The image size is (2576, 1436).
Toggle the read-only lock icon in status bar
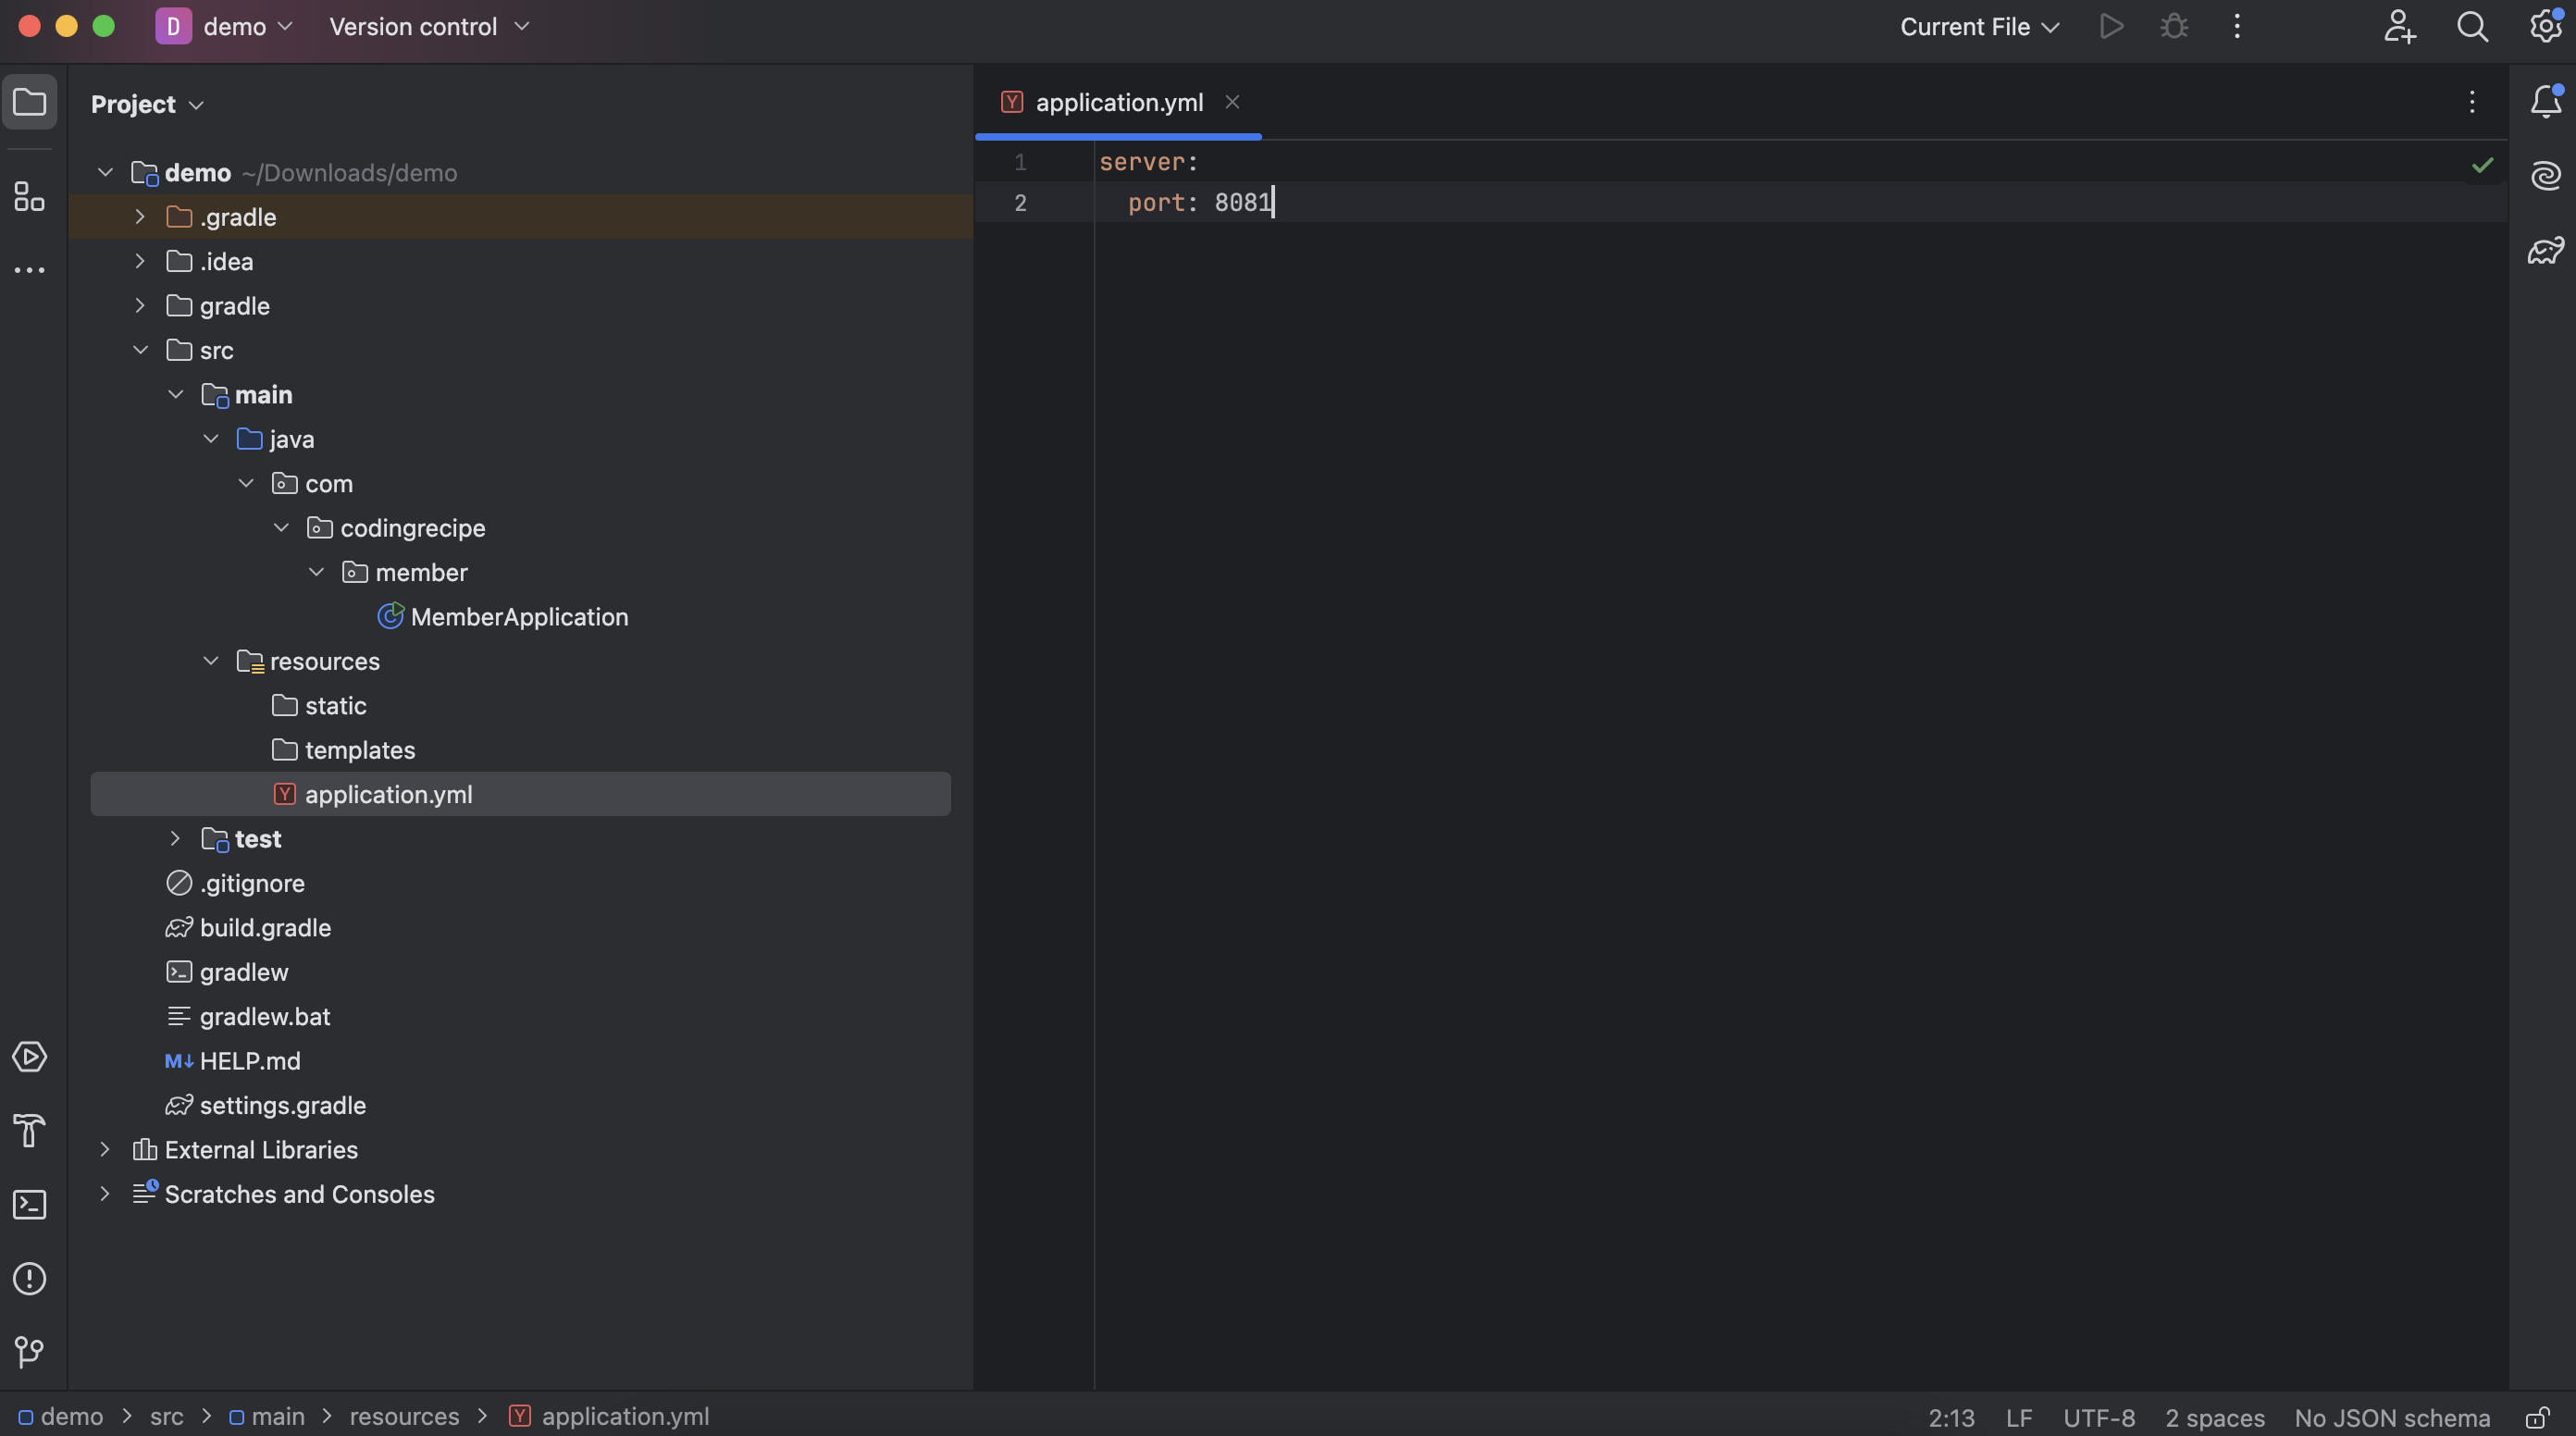[x=2536, y=1417]
